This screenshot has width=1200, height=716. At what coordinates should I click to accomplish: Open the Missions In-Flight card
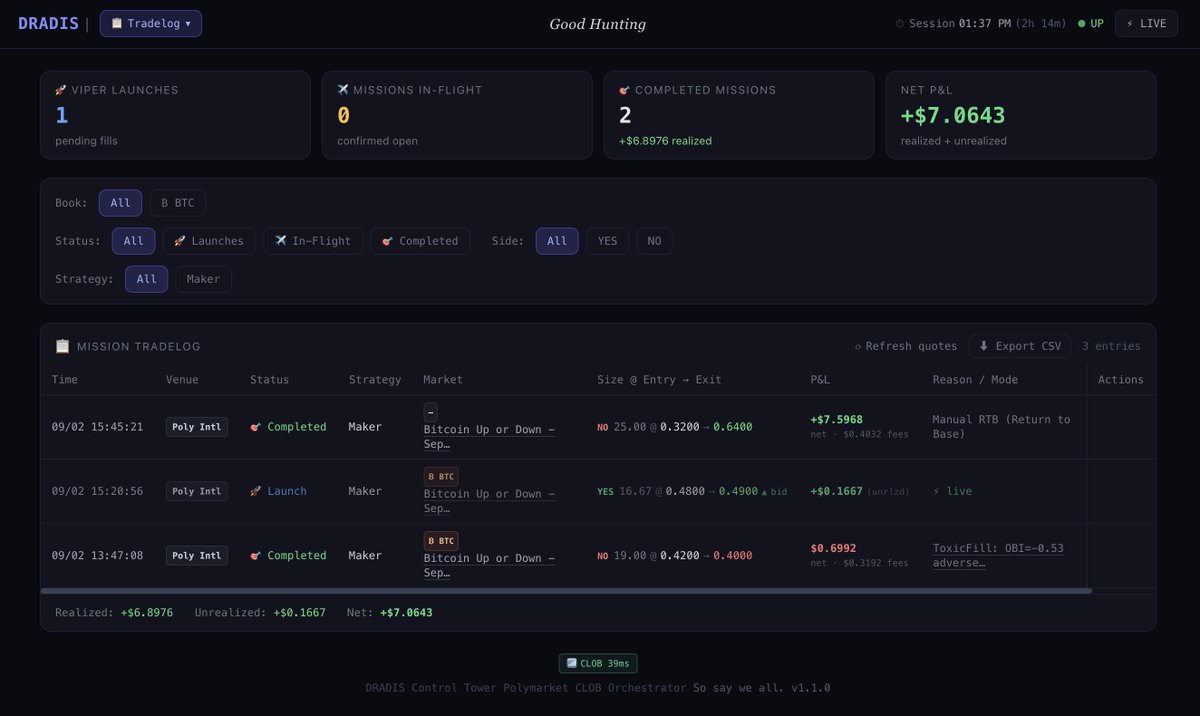click(457, 115)
